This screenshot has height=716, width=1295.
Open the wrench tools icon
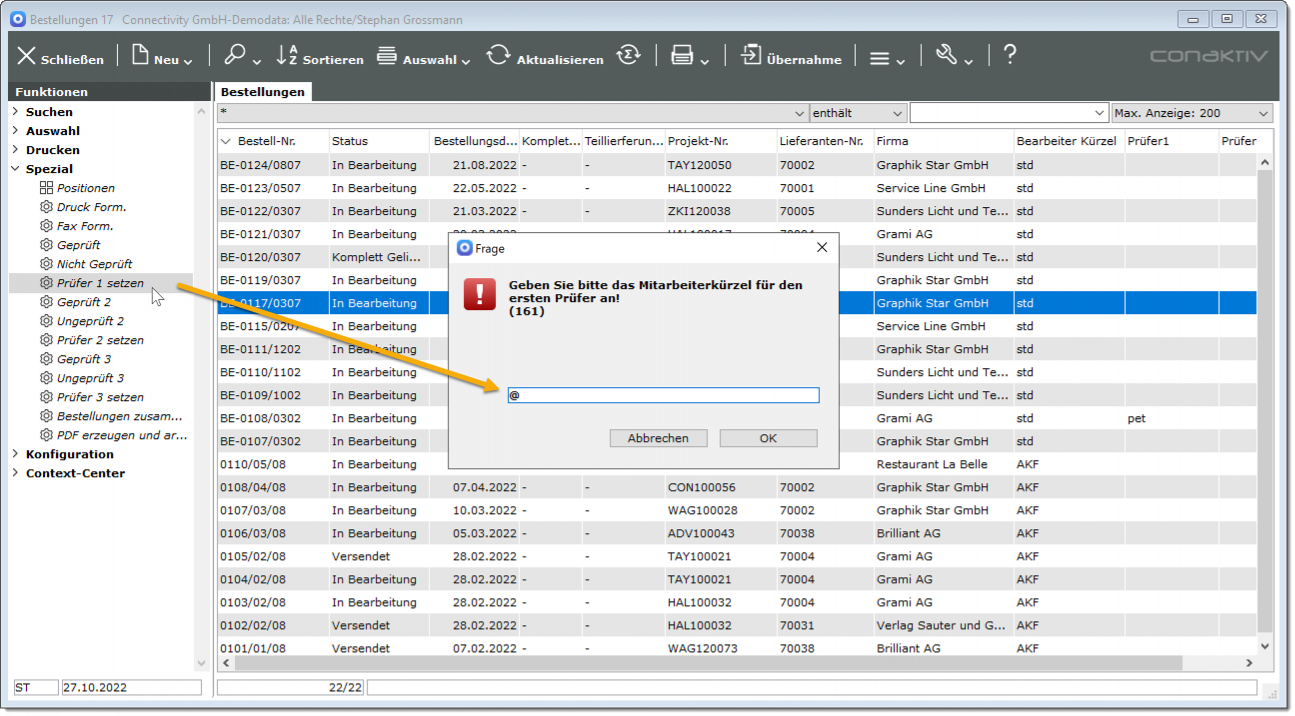click(946, 56)
